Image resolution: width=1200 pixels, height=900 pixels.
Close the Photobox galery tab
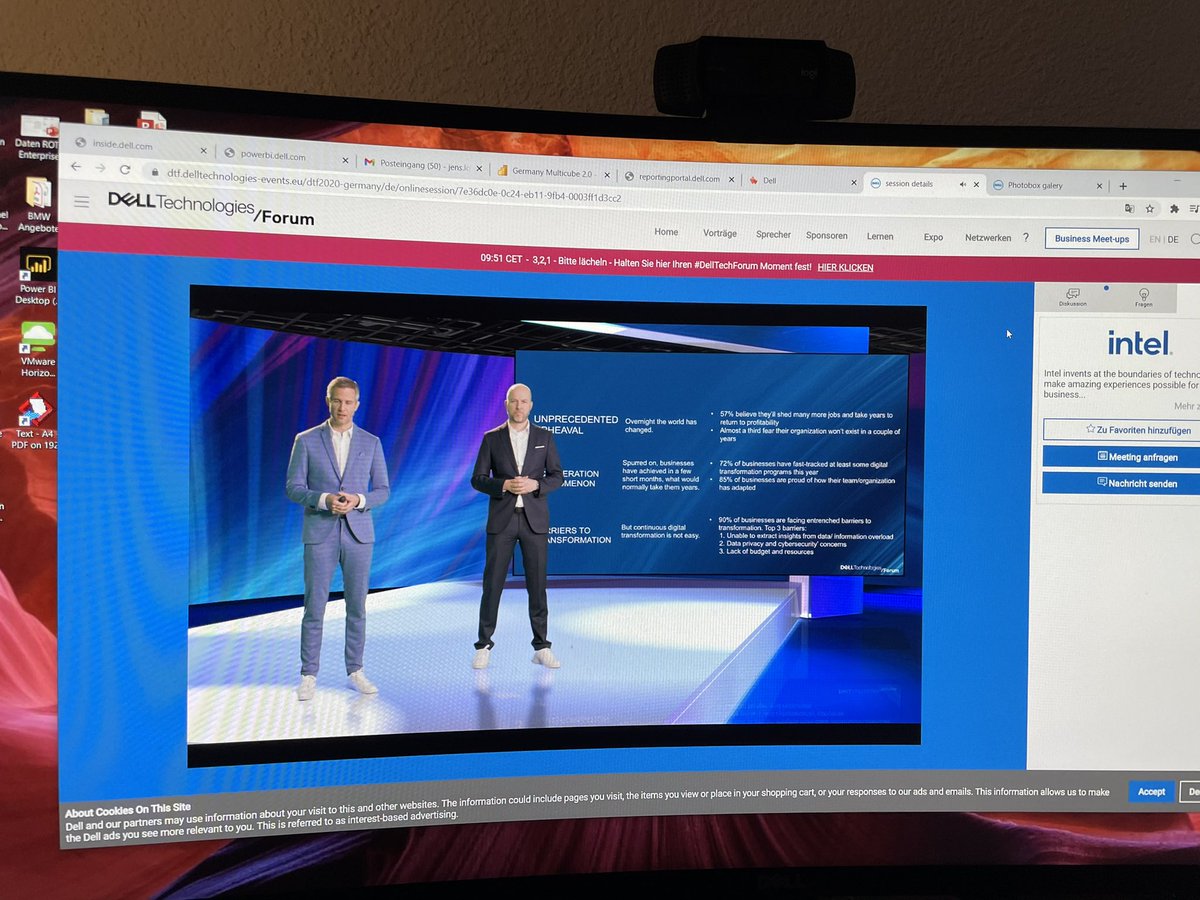[x=1100, y=186]
